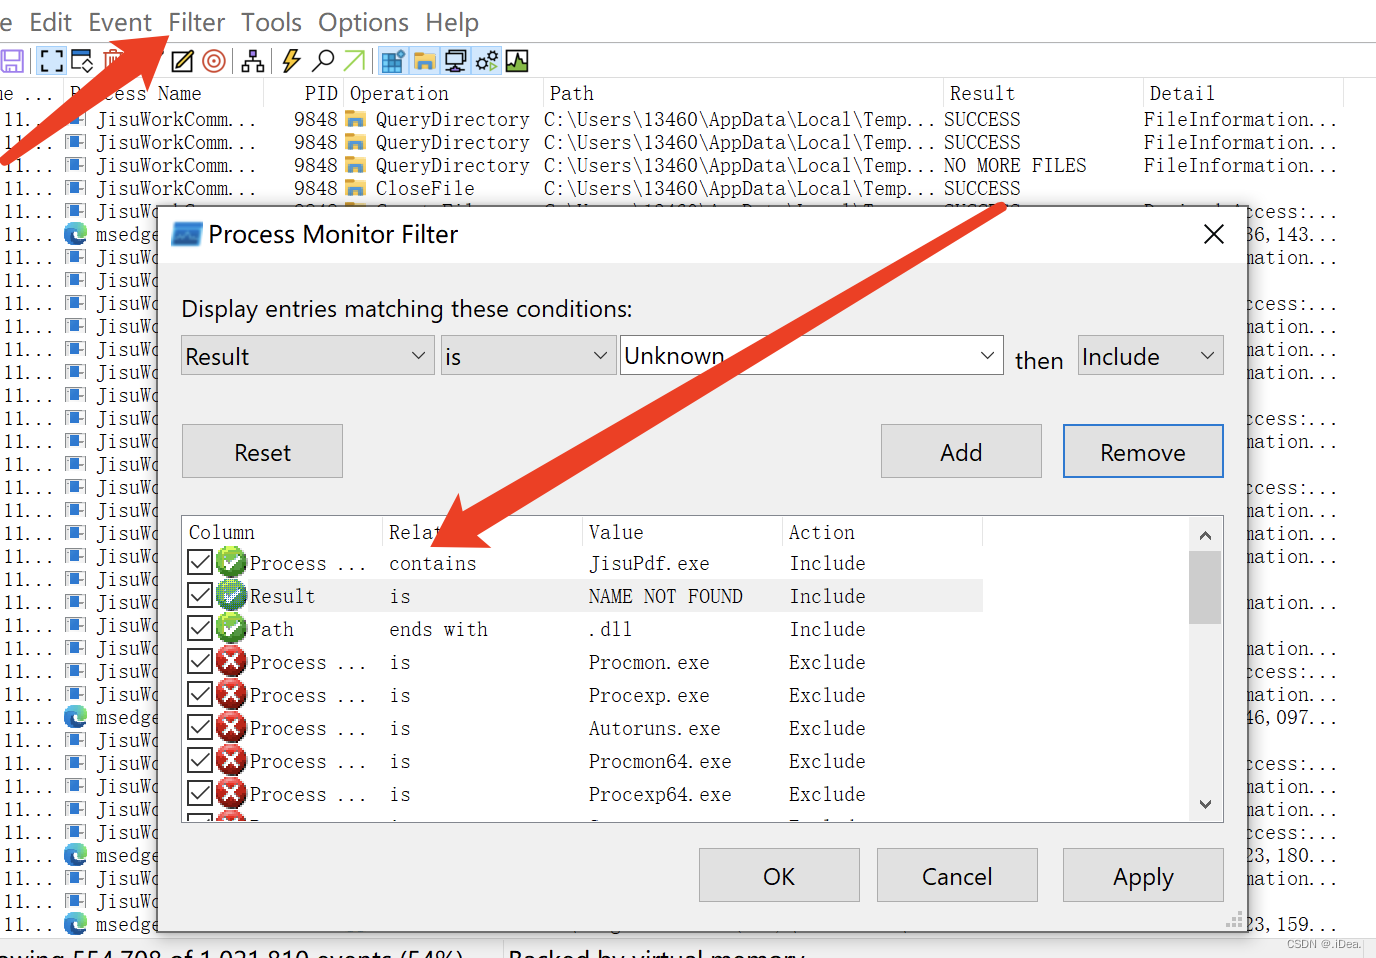Click the Result column header in main list
Image resolution: width=1376 pixels, height=958 pixels.
[1042, 93]
